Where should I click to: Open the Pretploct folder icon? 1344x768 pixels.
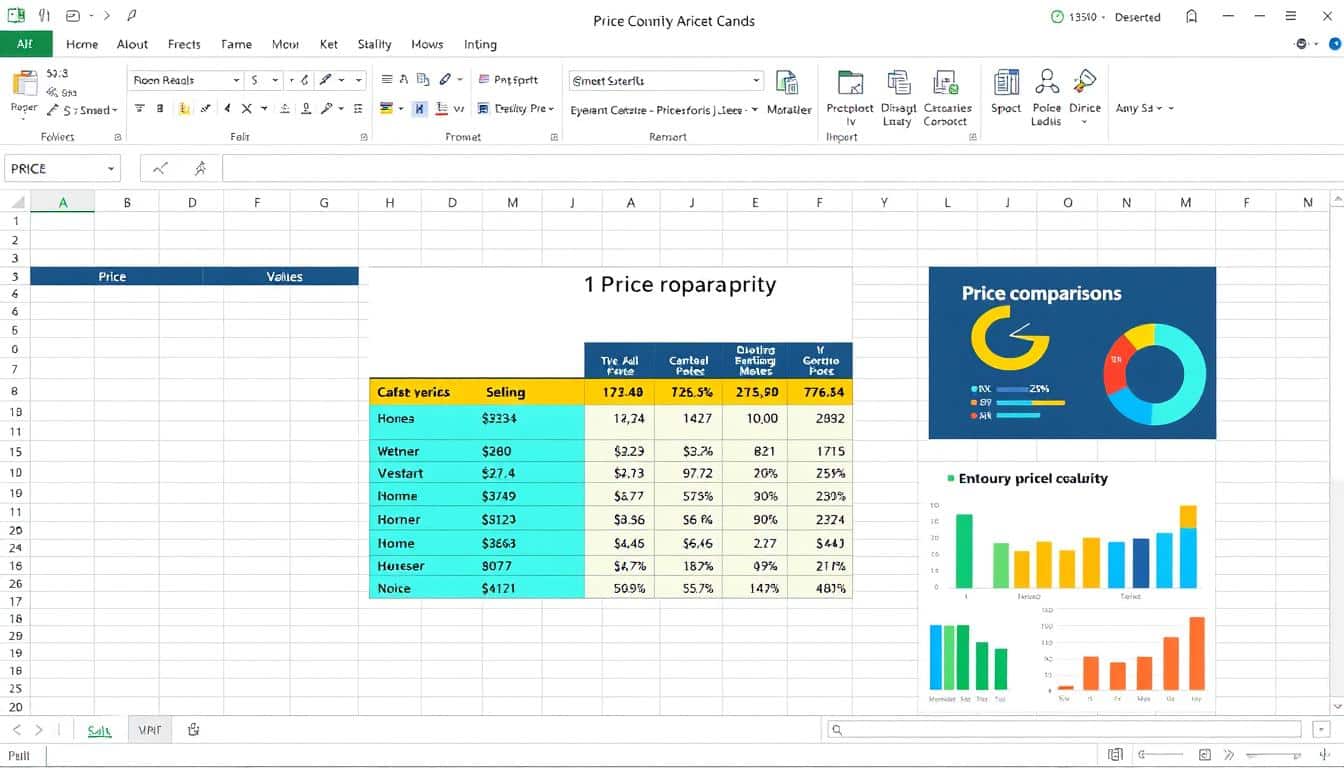click(850, 83)
